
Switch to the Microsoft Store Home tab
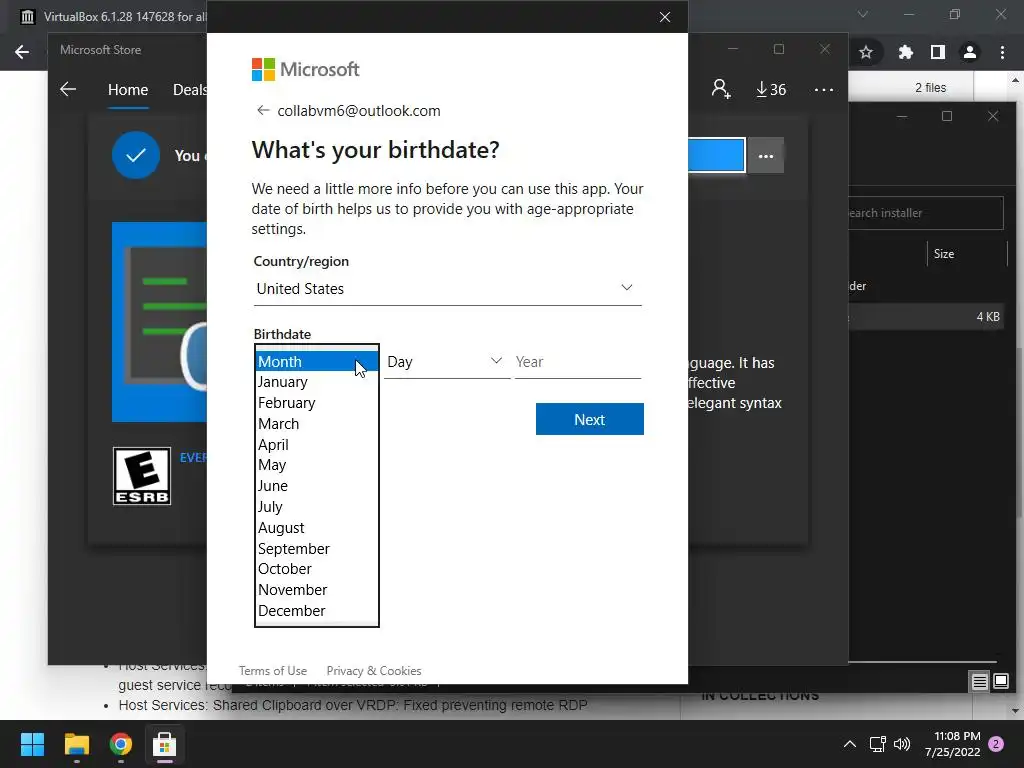pos(128,89)
